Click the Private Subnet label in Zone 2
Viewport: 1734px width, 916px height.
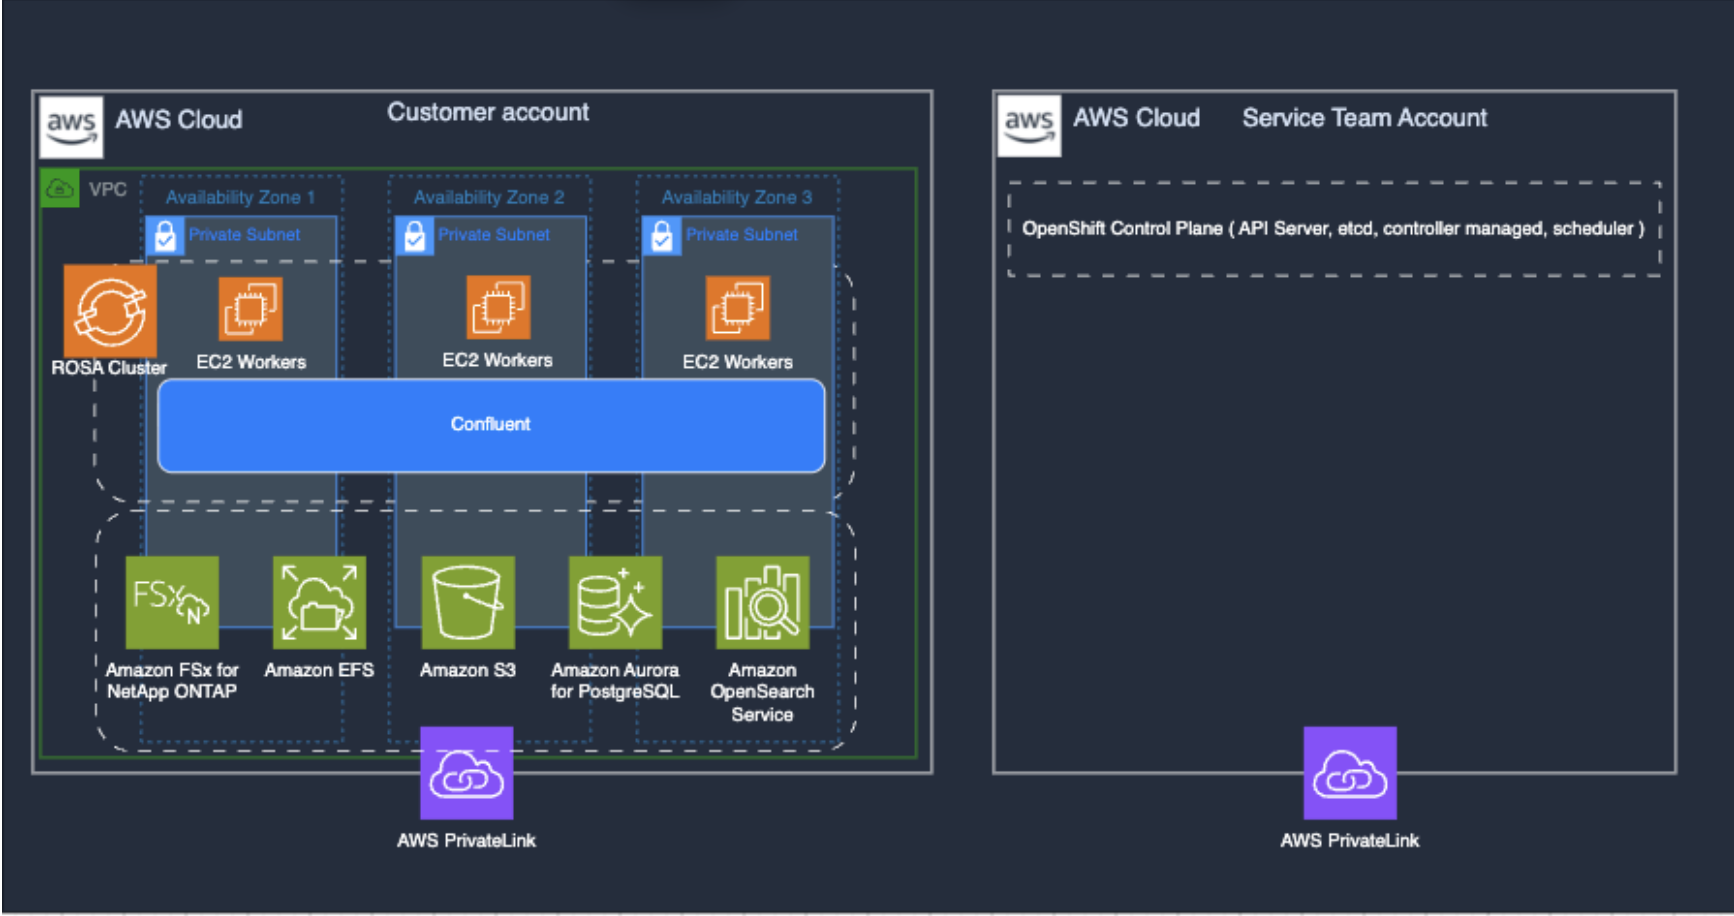[x=494, y=234]
